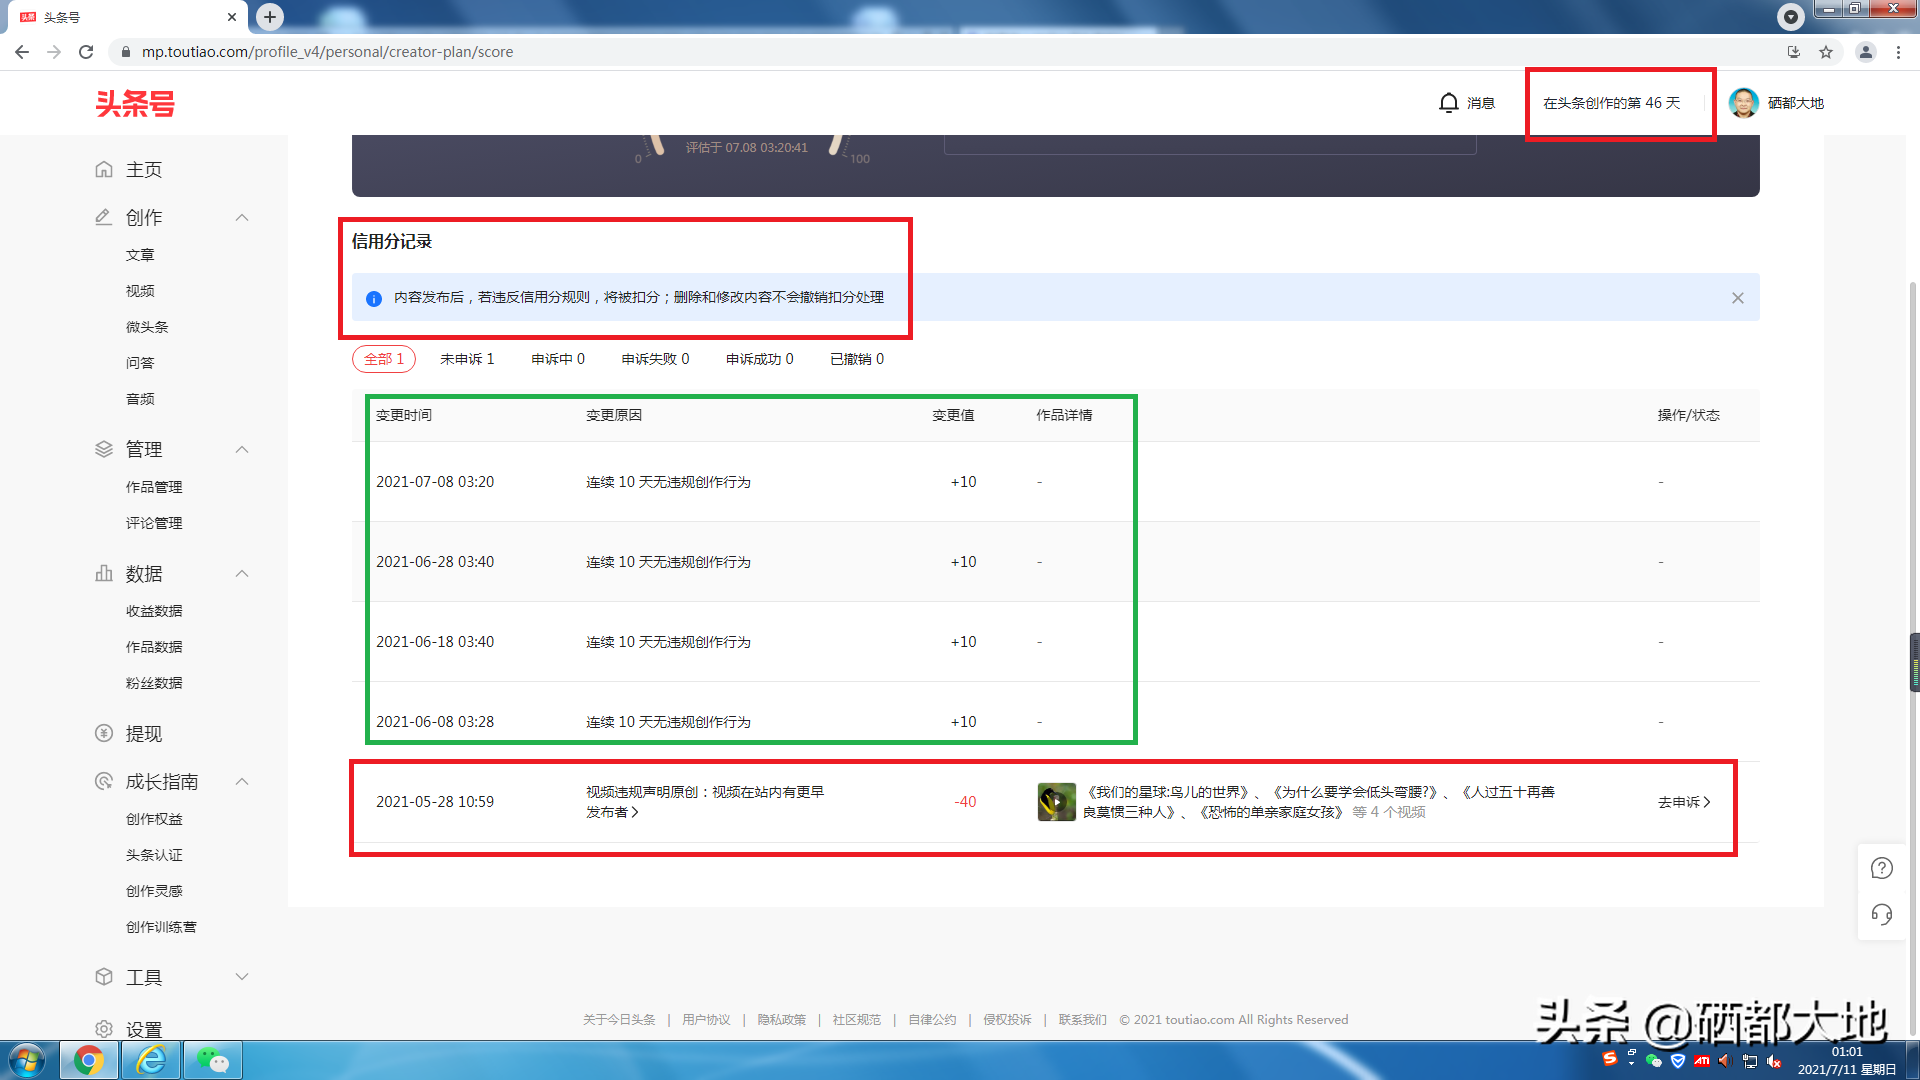The image size is (1920, 1080).
Task: Open 创作灵感 in the sidebar
Action: tap(154, 891)
